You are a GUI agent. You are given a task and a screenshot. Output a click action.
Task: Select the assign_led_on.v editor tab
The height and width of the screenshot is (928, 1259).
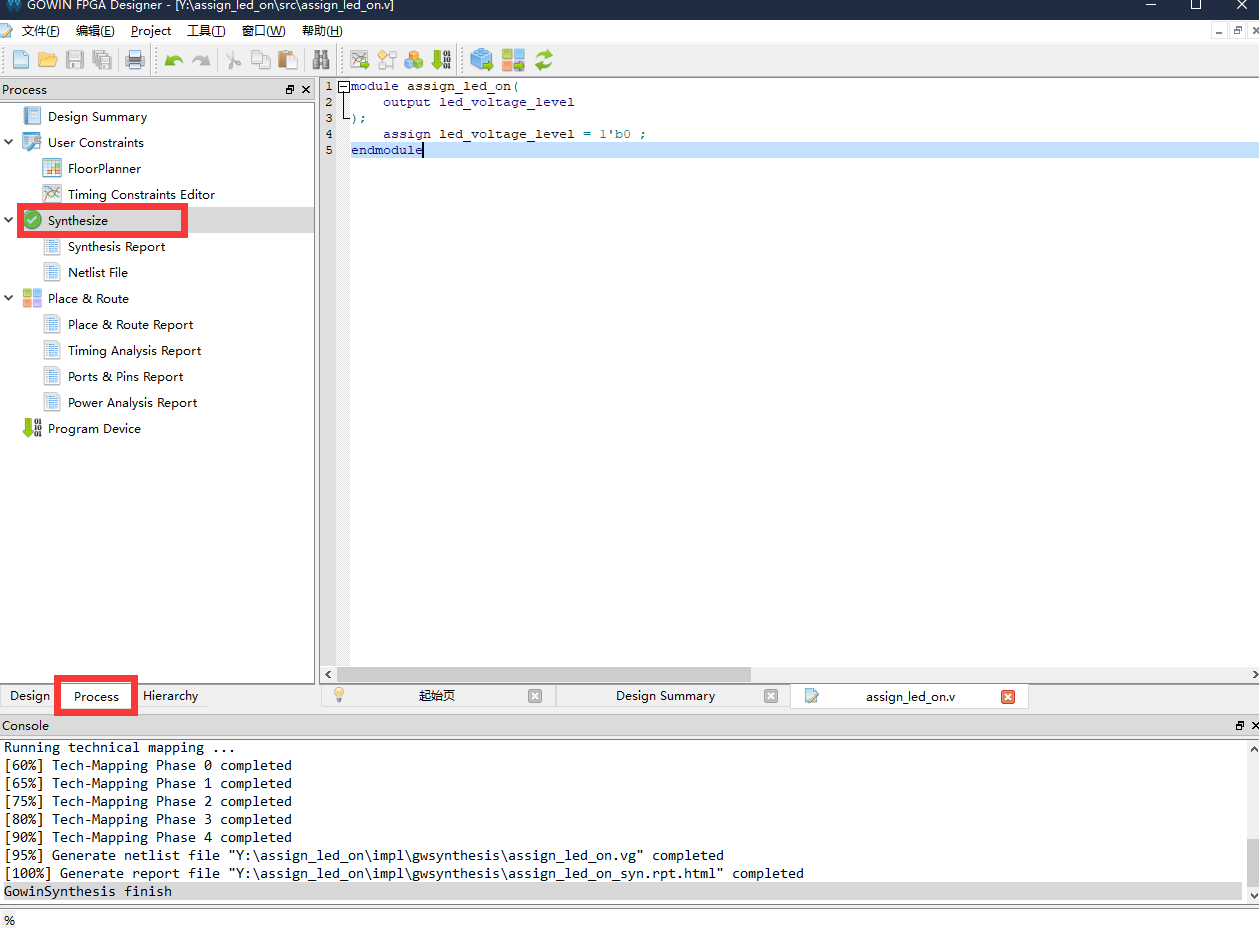pyautogui.click(x=911, y=697)
